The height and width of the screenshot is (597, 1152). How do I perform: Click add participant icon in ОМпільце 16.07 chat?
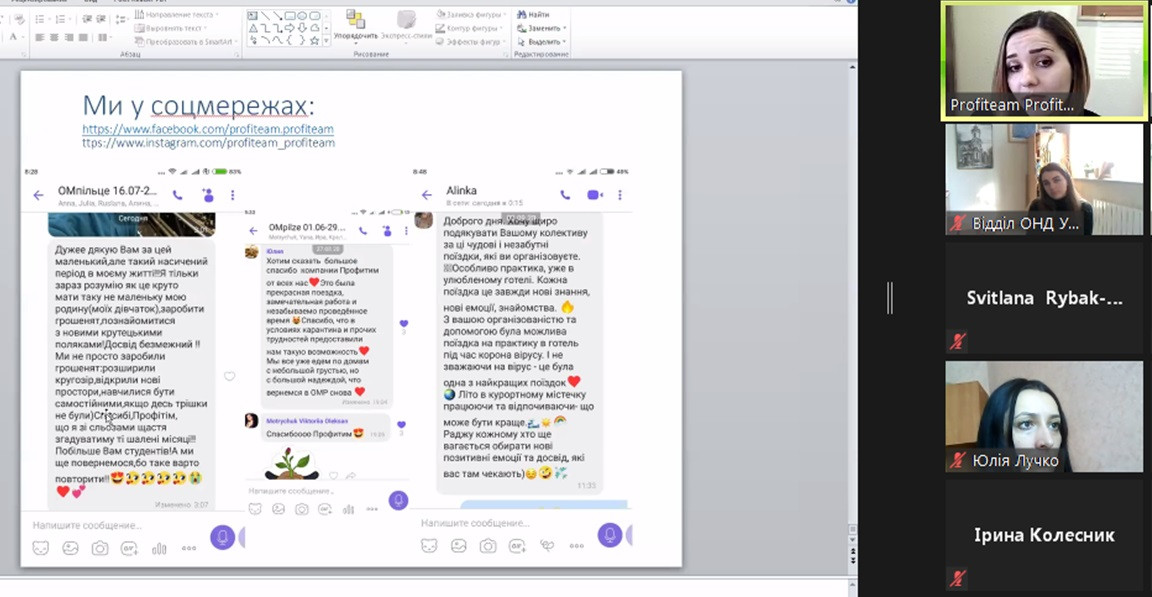[x=208, y=195]
